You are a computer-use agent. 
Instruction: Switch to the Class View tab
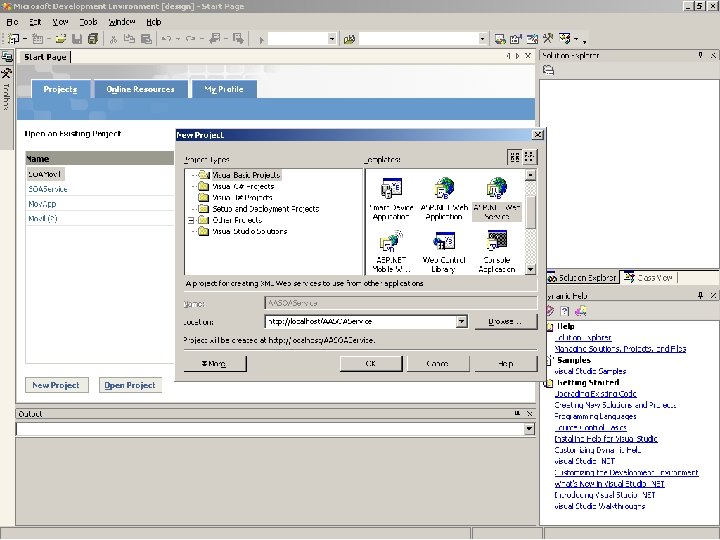click(x=648, y=278)
